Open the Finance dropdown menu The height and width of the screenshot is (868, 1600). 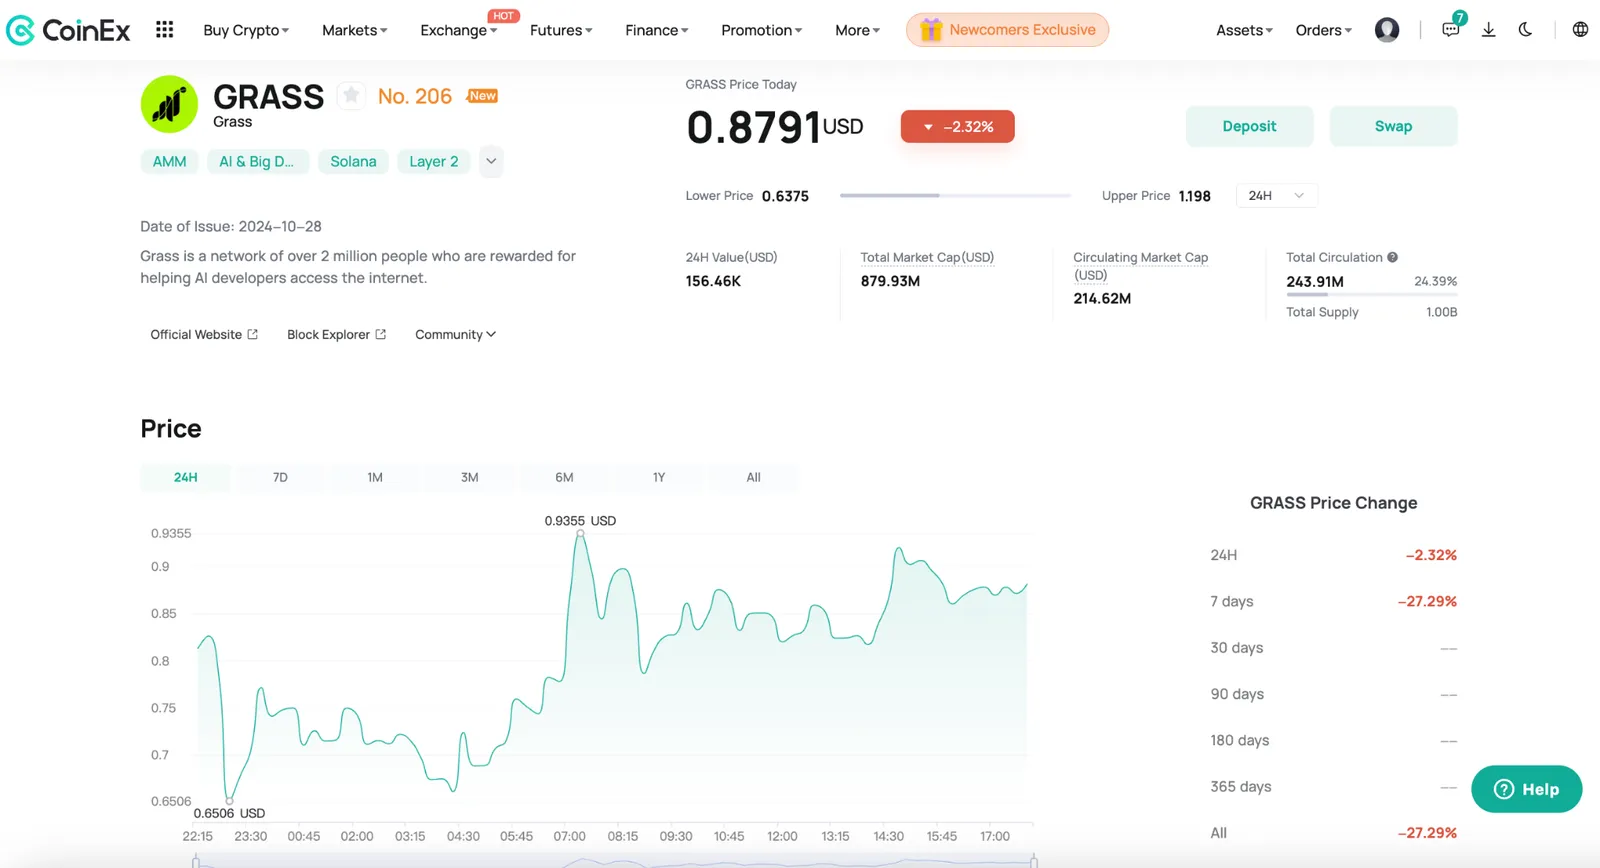657,30
